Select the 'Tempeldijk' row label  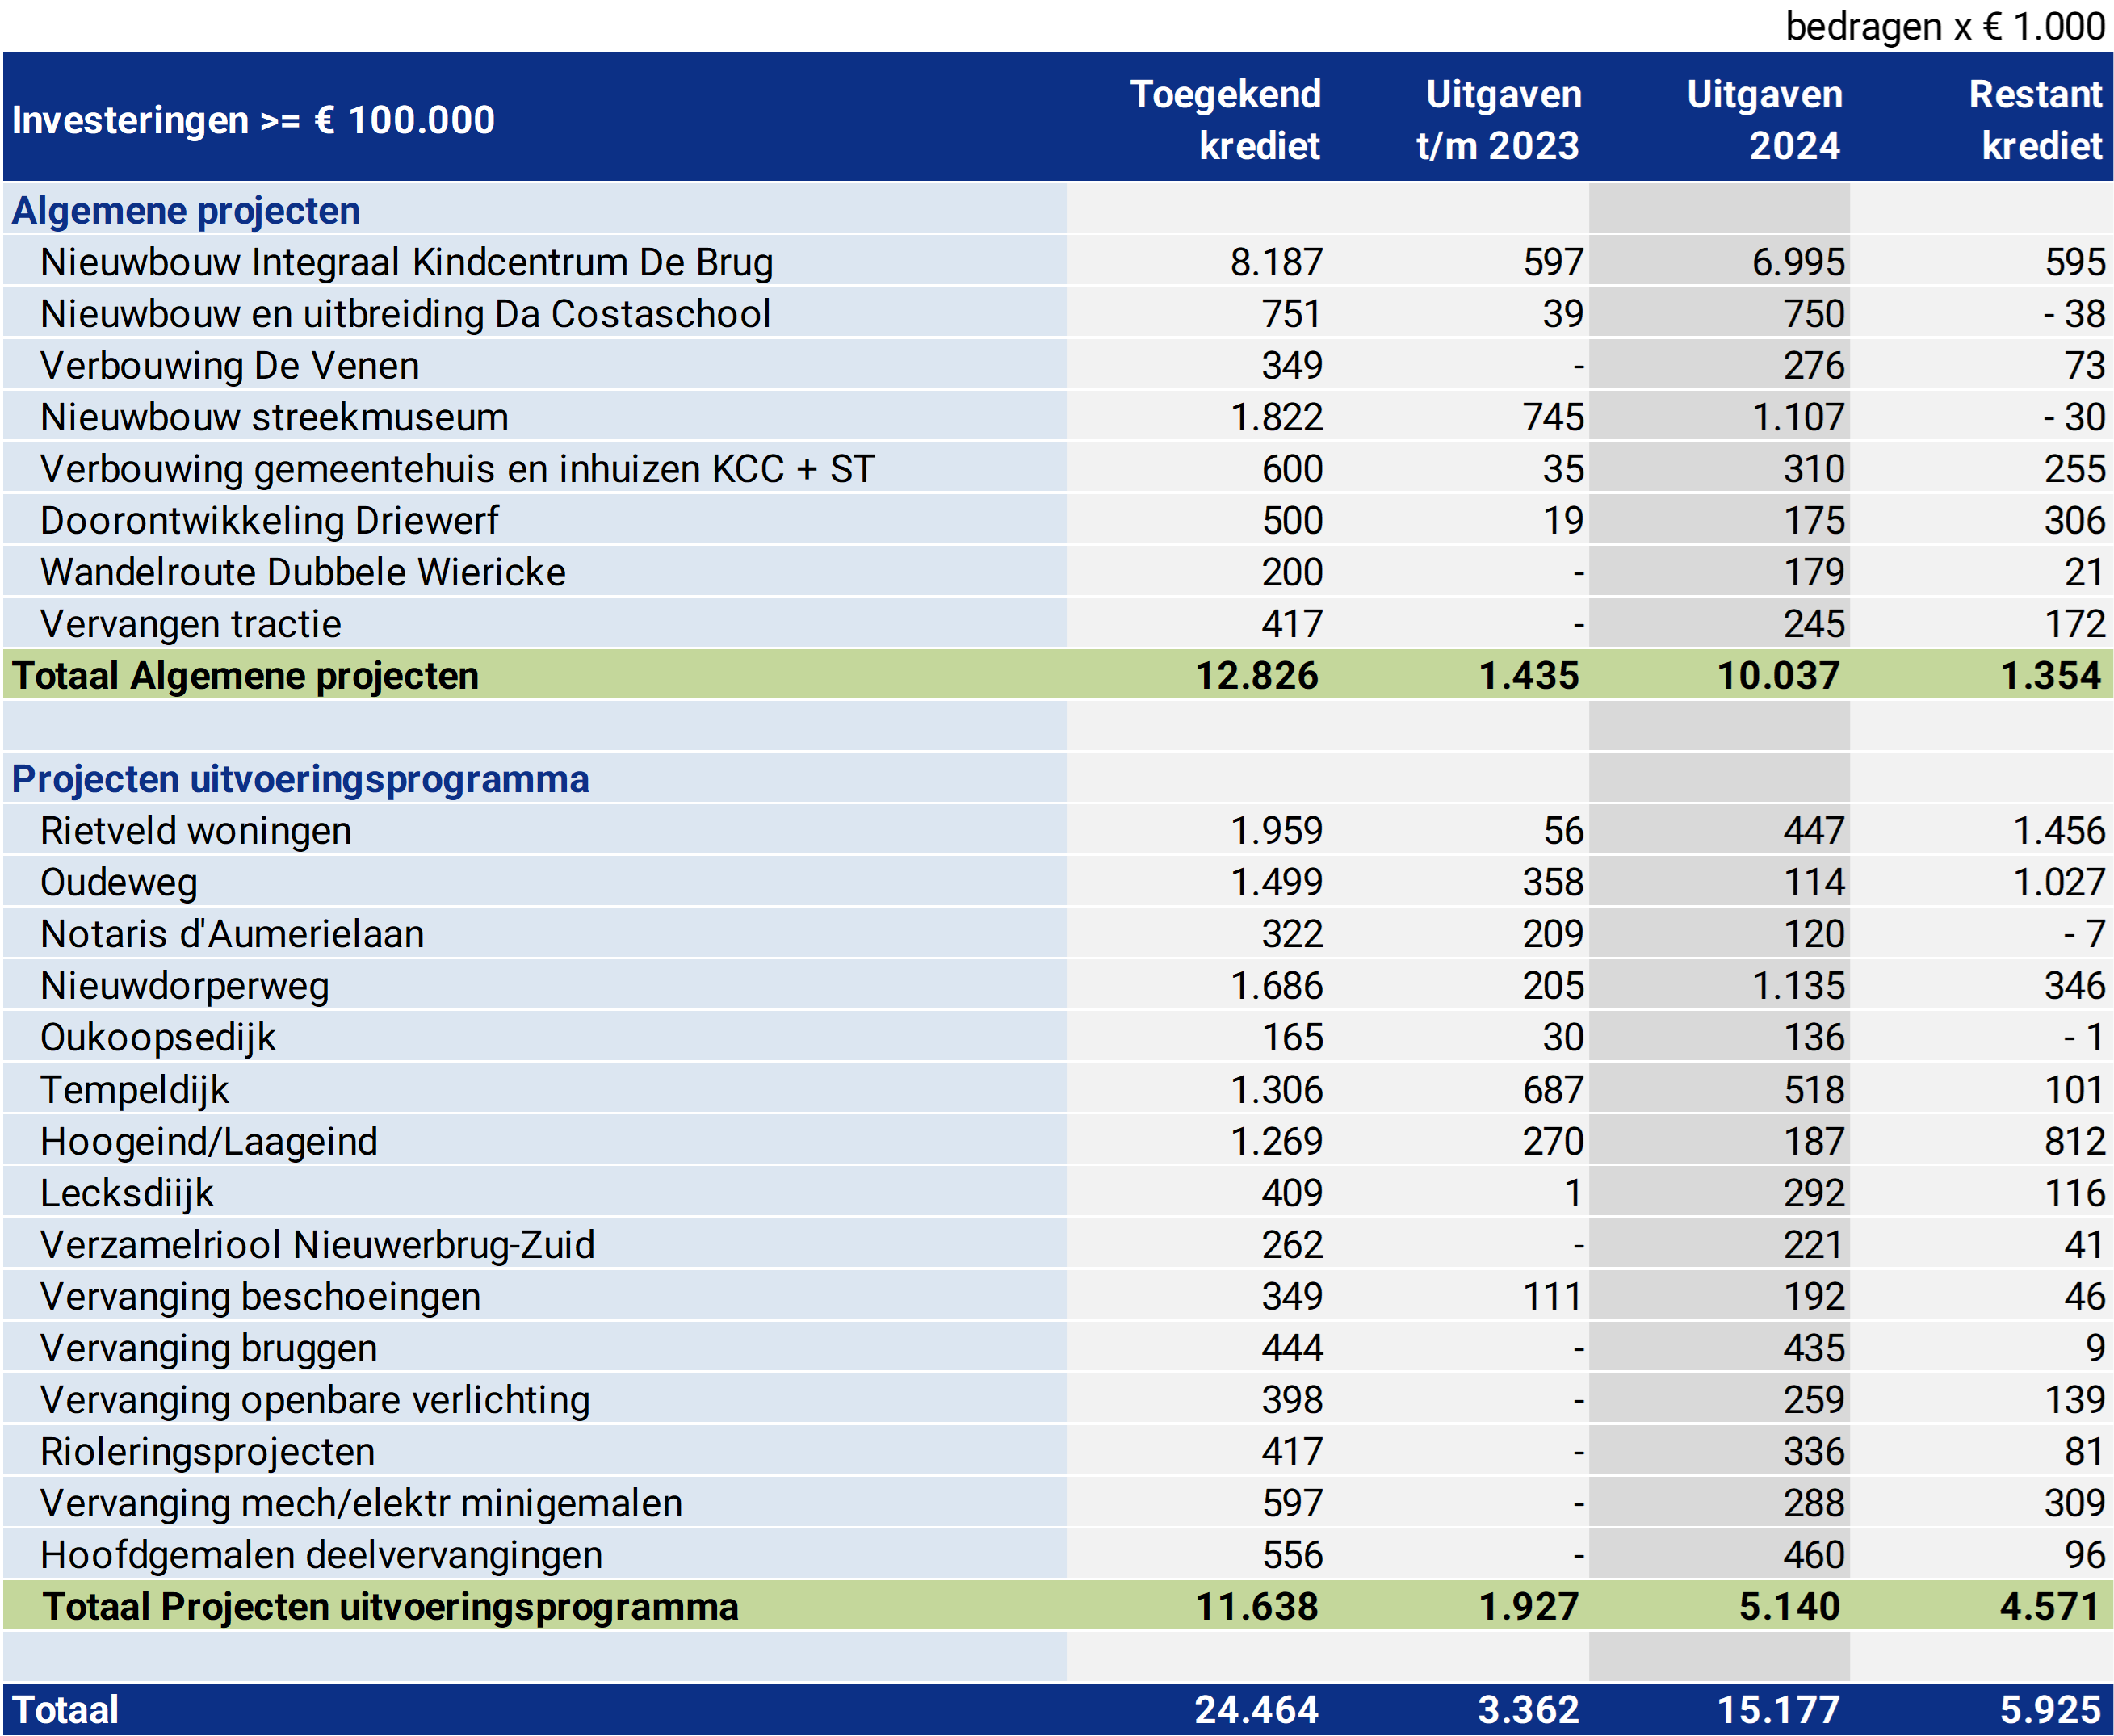click(134, 1089)
